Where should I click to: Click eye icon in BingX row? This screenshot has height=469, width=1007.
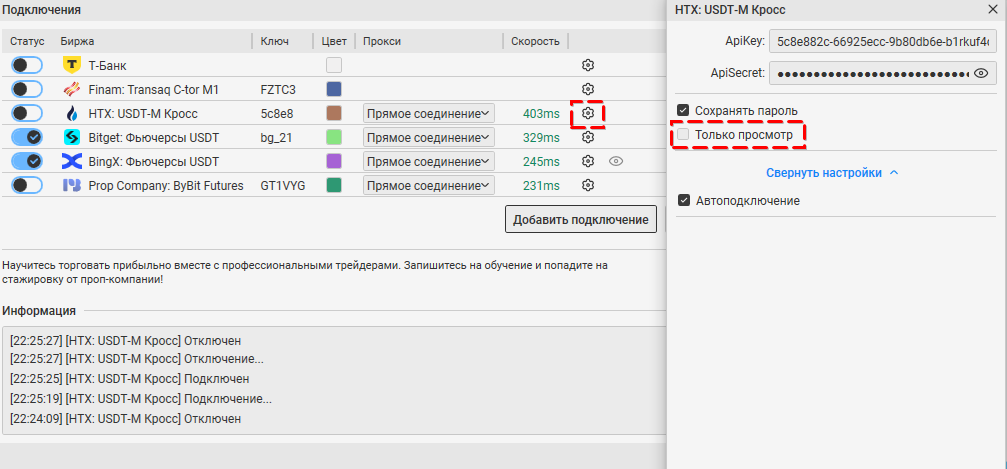point(616,161)
